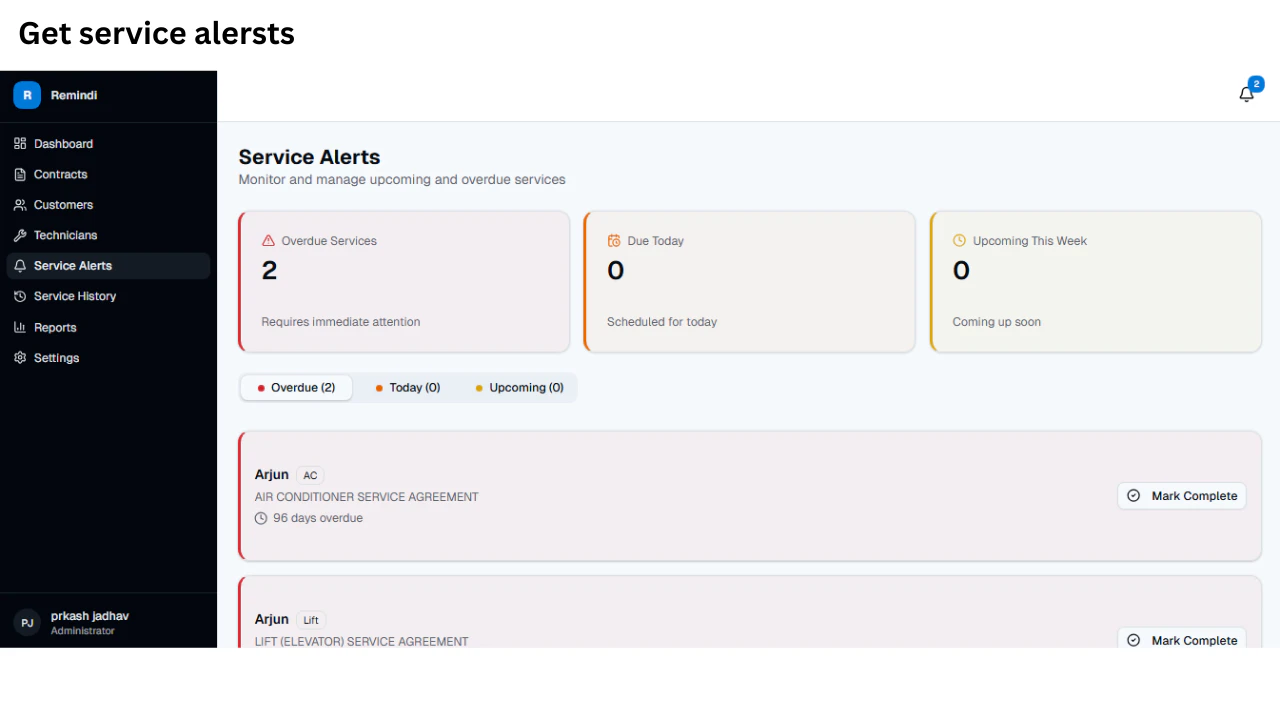Click the PJ user avatar
The height and width of the screenshot is (720, 1280).
click(27, 622)
